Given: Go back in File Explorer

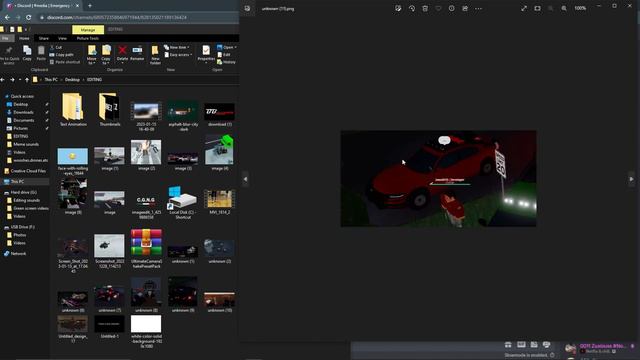Looking at the screenshot, I should click(3, 80).
